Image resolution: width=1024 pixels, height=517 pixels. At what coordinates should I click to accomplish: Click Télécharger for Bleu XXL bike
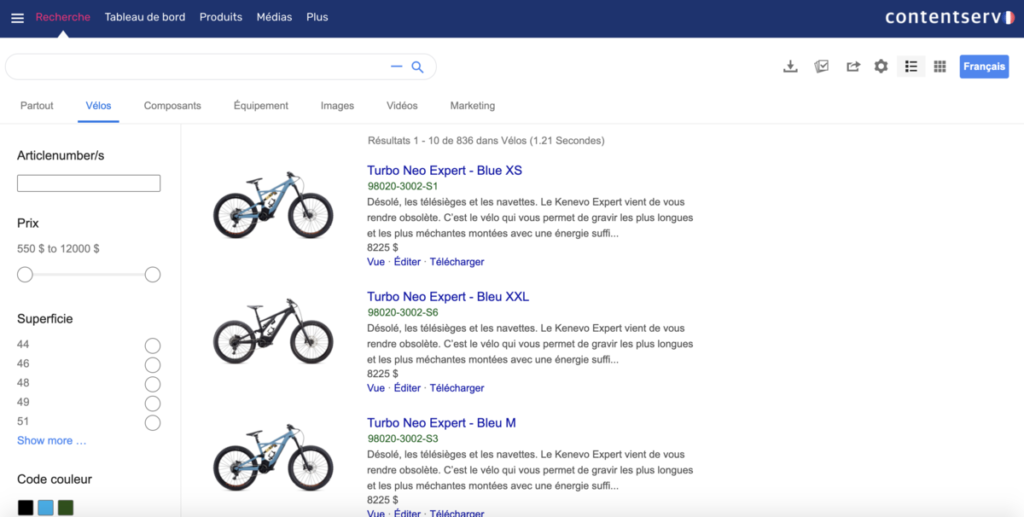tap(457, 388)
